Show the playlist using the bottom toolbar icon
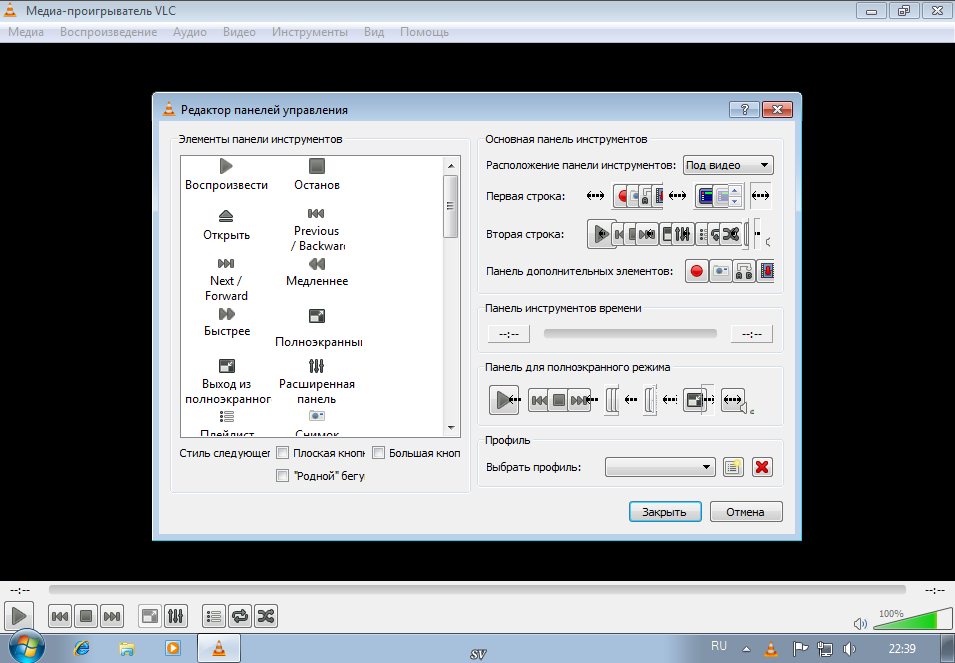The image size is (955, 663). pyautogui.click(x=214, y=617)
